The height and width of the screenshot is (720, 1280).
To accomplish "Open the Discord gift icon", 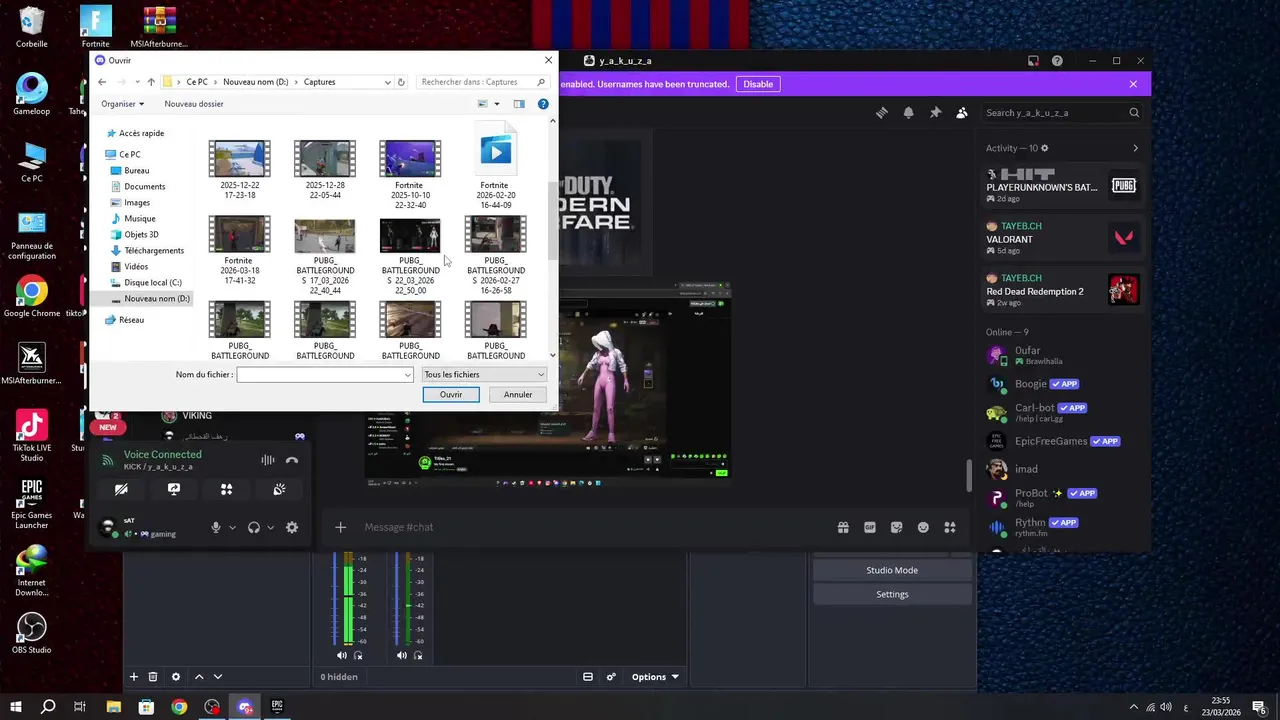I will [843, 527].
